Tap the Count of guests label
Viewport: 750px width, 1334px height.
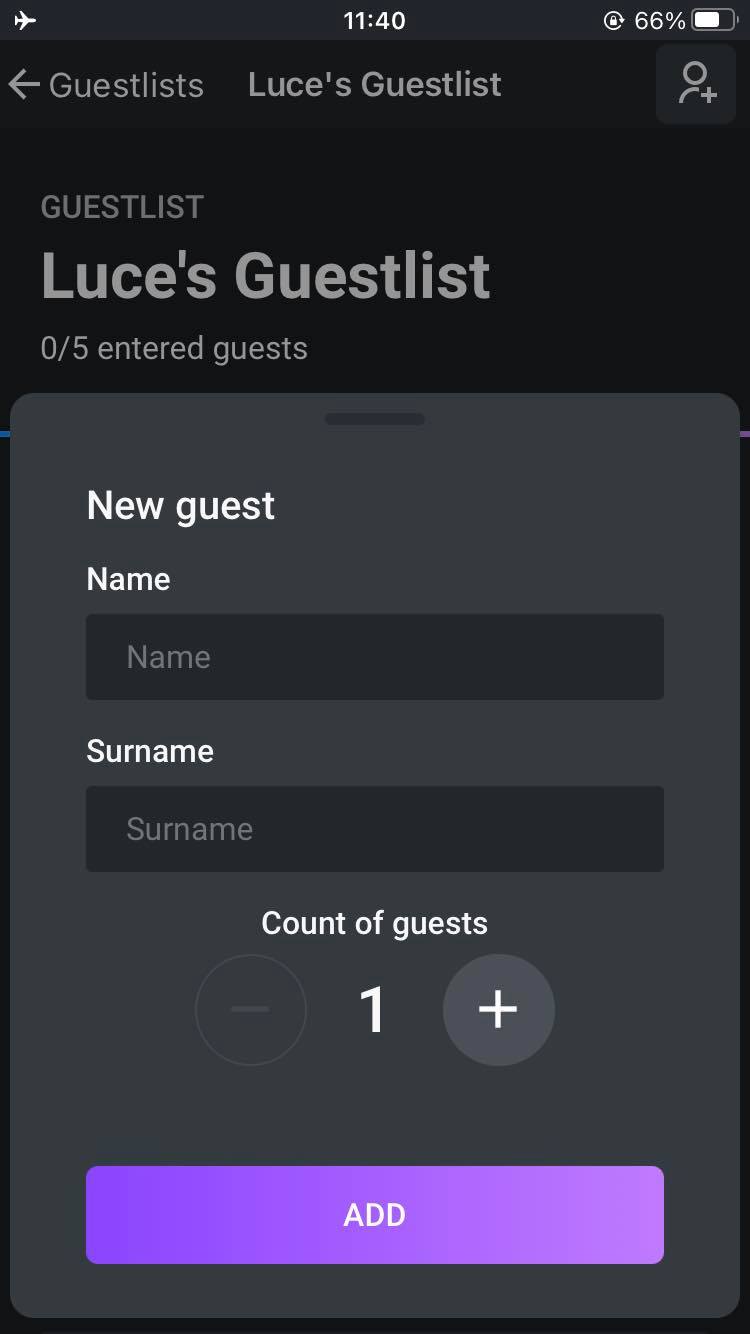tap(375, 923)
